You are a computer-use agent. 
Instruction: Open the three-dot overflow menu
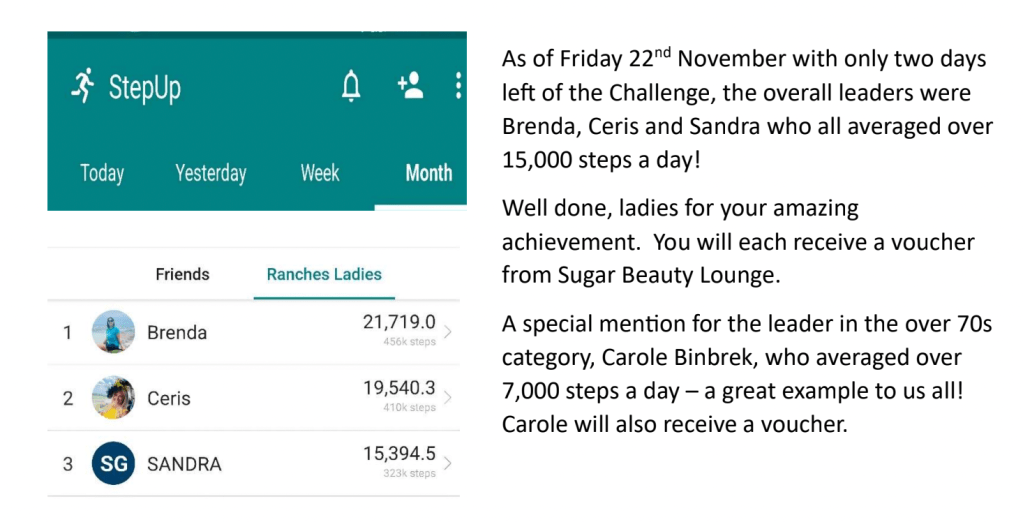458,86
